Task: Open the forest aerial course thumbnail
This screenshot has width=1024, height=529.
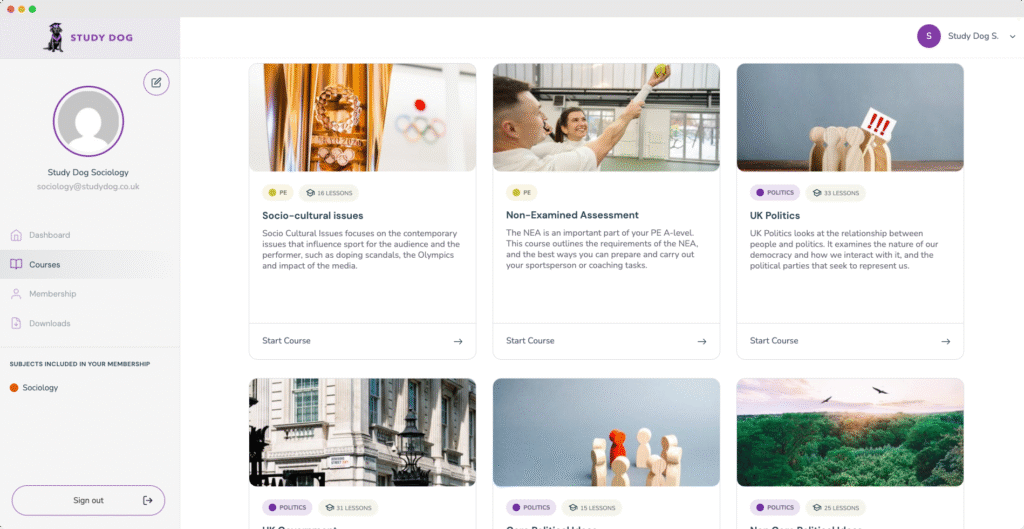Action: [850, 432]
